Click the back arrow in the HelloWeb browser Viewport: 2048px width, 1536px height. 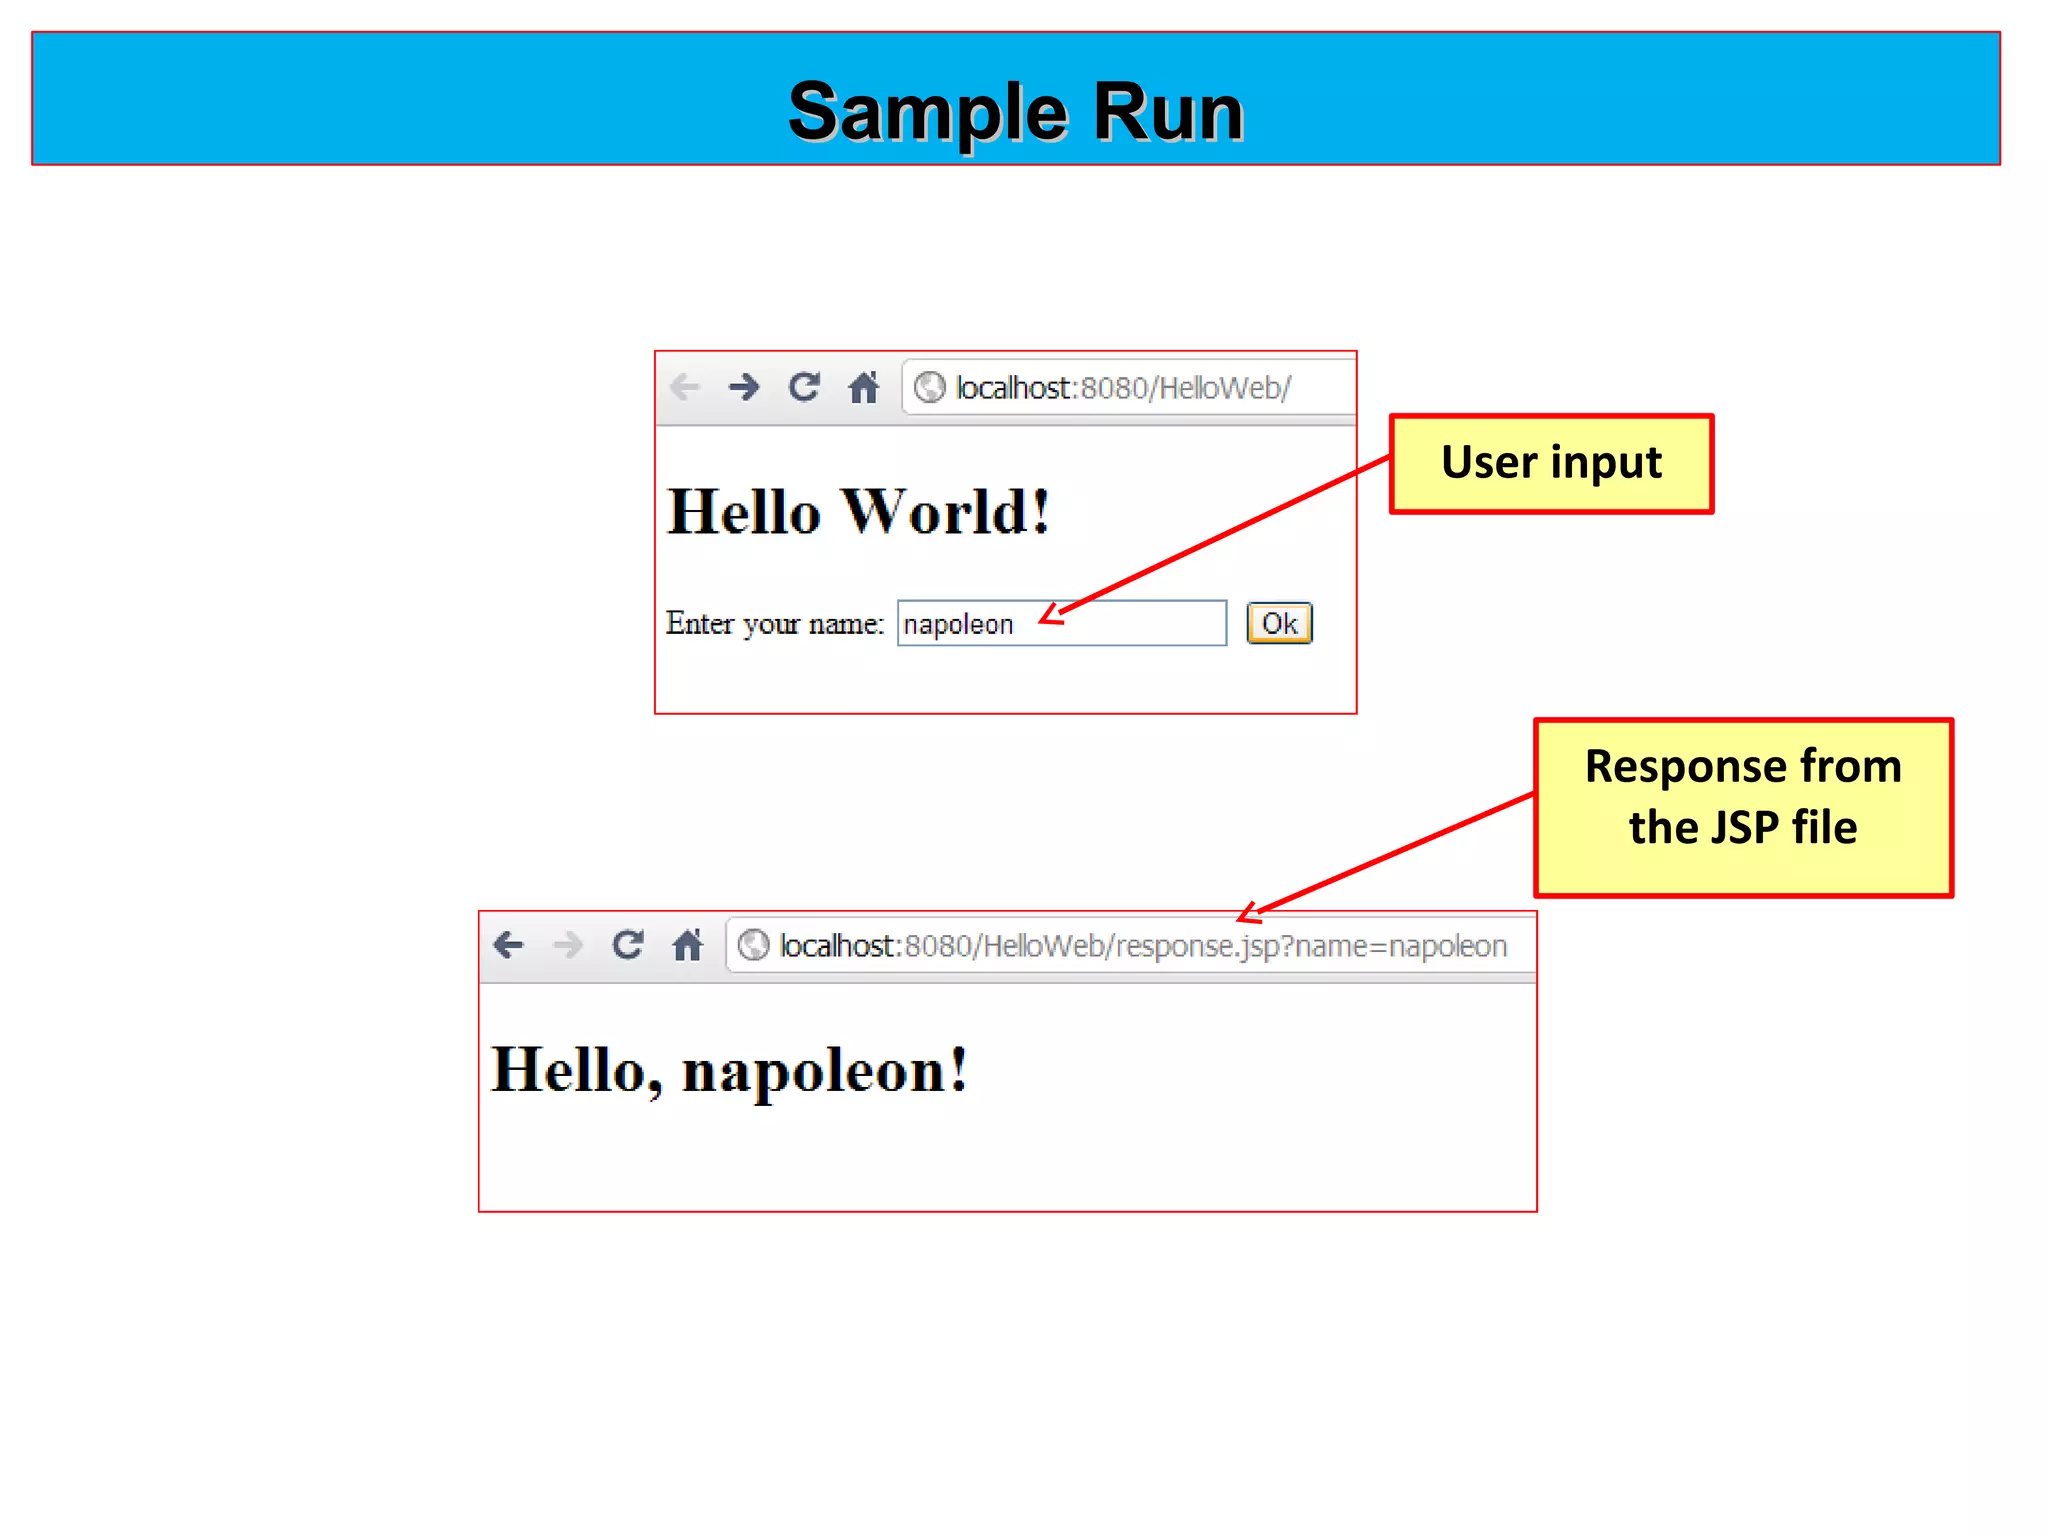[x=685, y=387]
